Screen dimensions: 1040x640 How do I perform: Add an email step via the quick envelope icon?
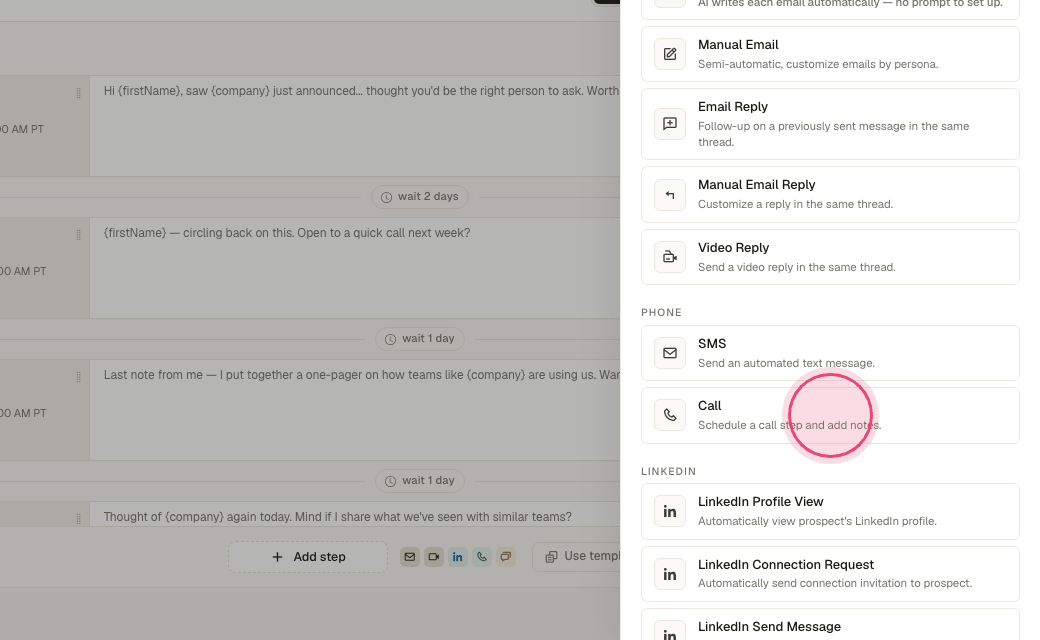410,557
